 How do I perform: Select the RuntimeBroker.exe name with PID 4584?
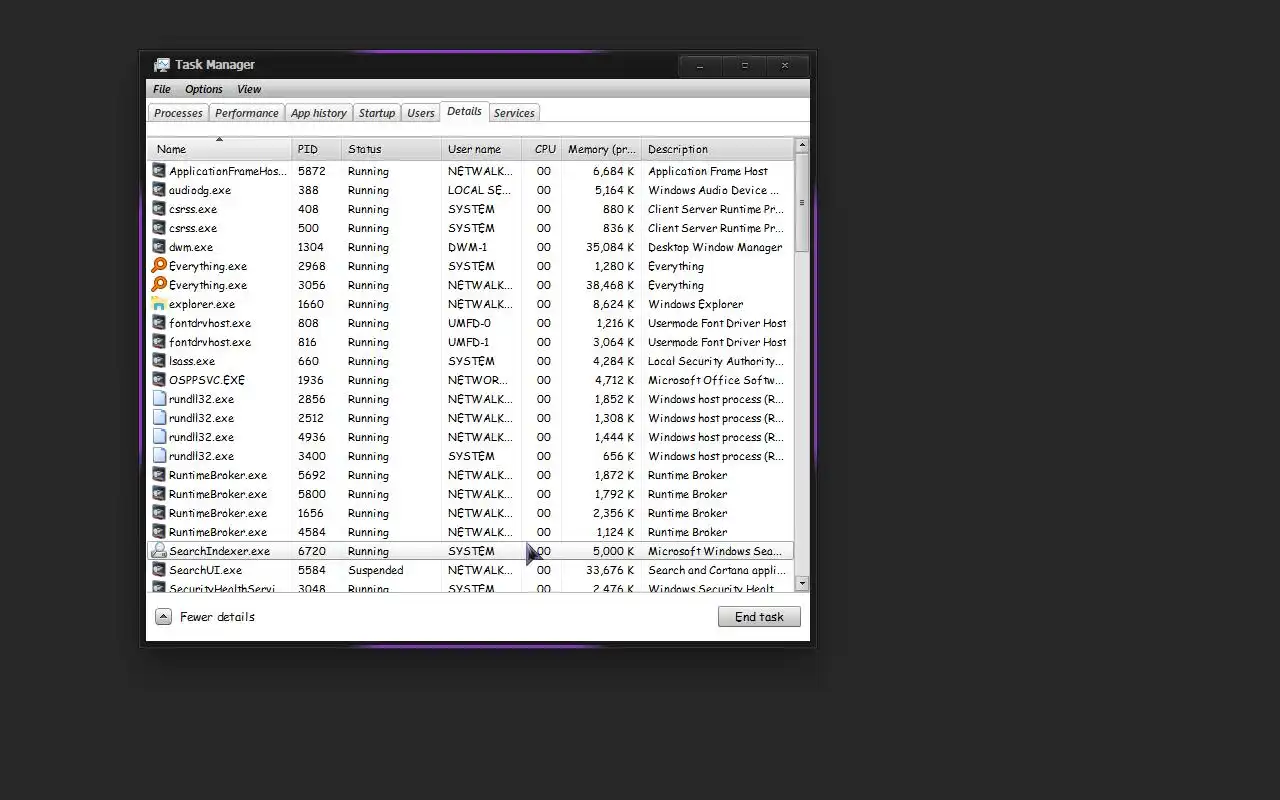pyautogui.click(x=218, y=532)
